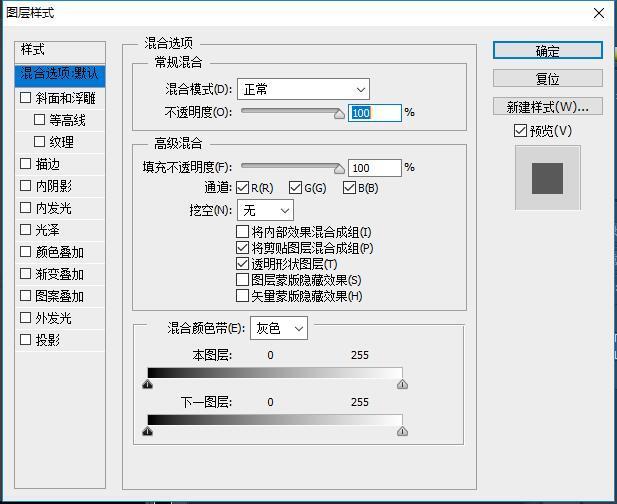617x504 pixels.
Task: Uncheck 将剪贴图层混合成组(P)
Action: click(x=242, y=248)
